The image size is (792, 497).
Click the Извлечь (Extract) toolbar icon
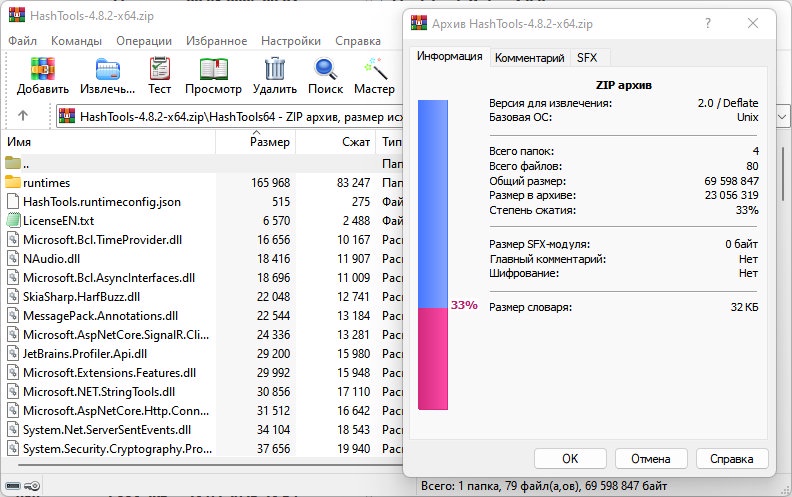[x=108, y=69]
